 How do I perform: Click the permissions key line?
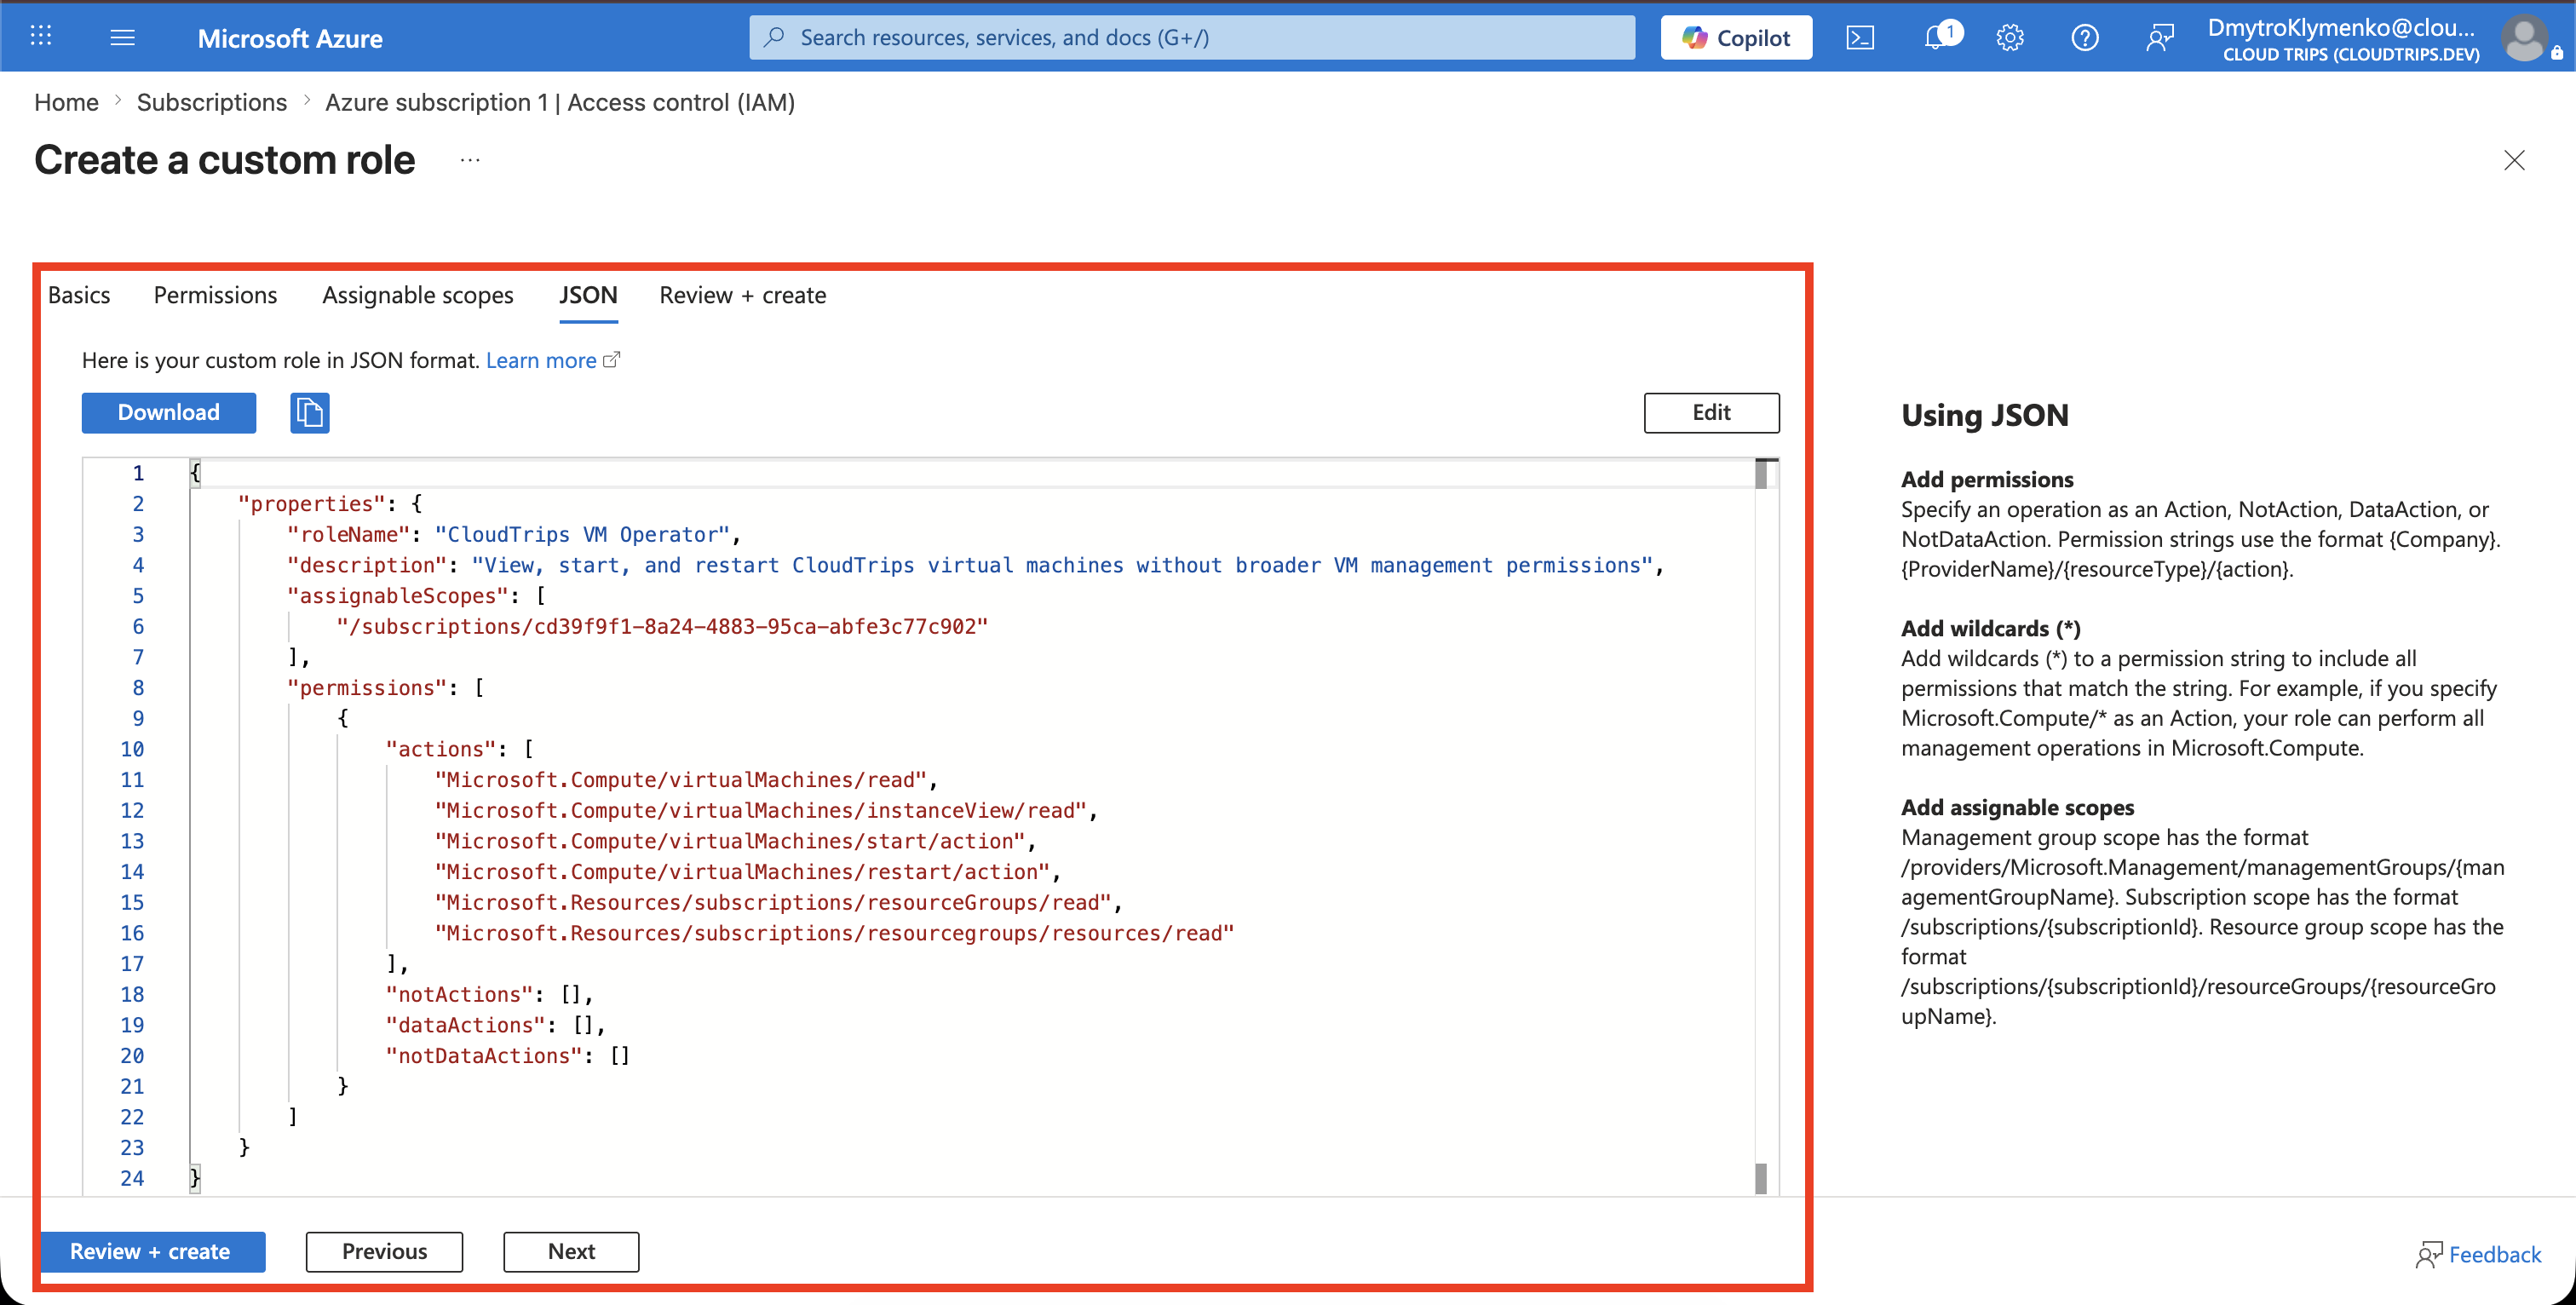click(x=385, y=687)
